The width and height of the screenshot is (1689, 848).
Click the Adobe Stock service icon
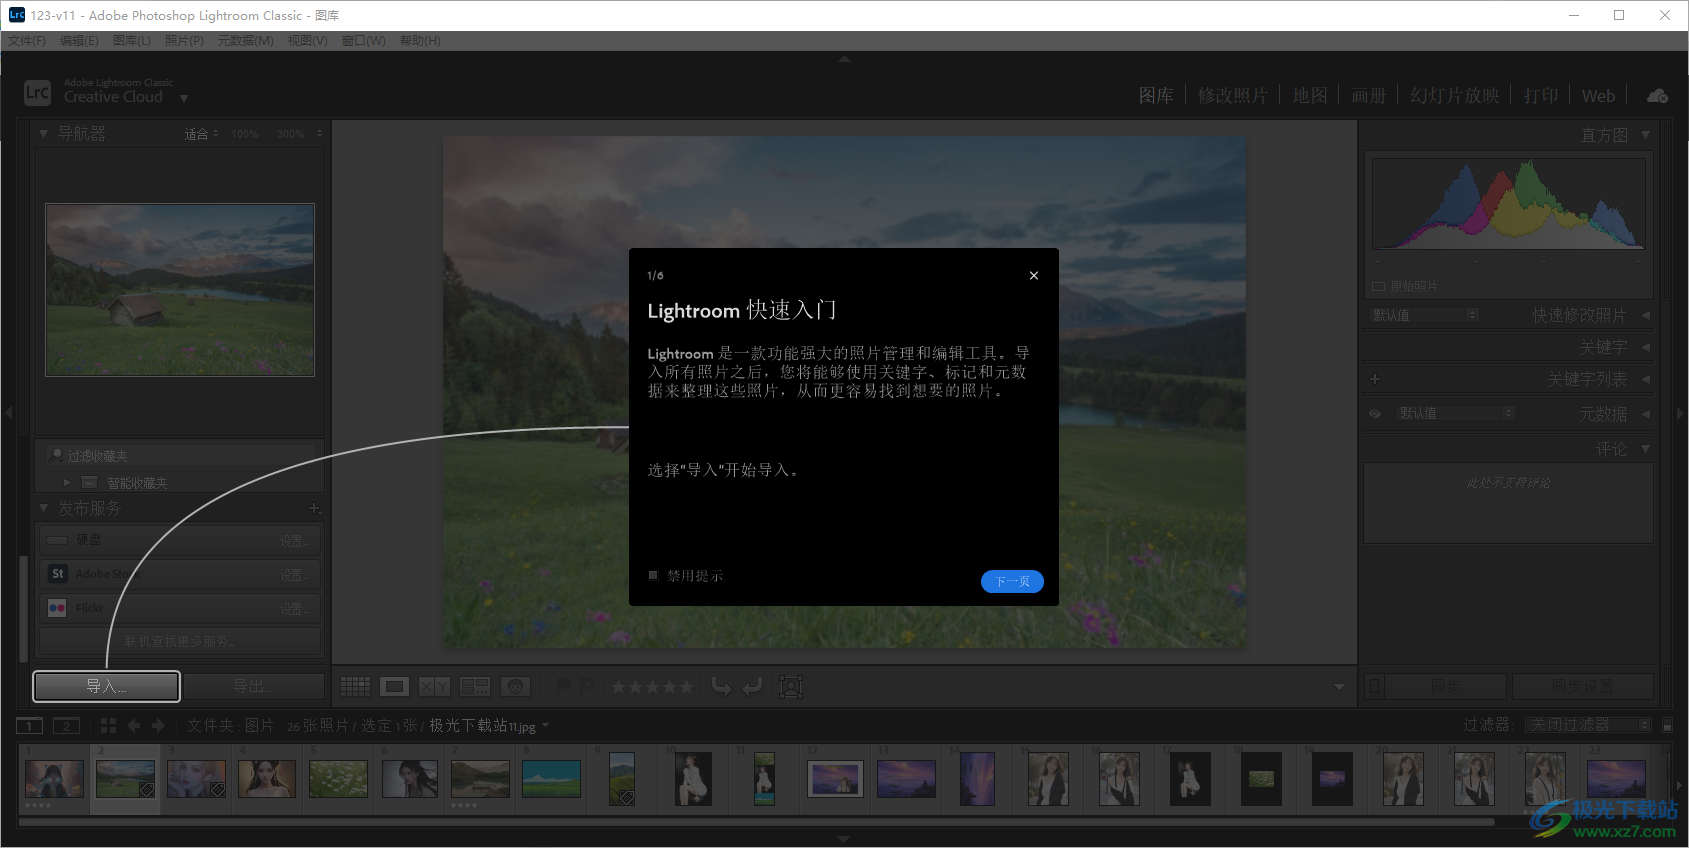tap(57, 574)
